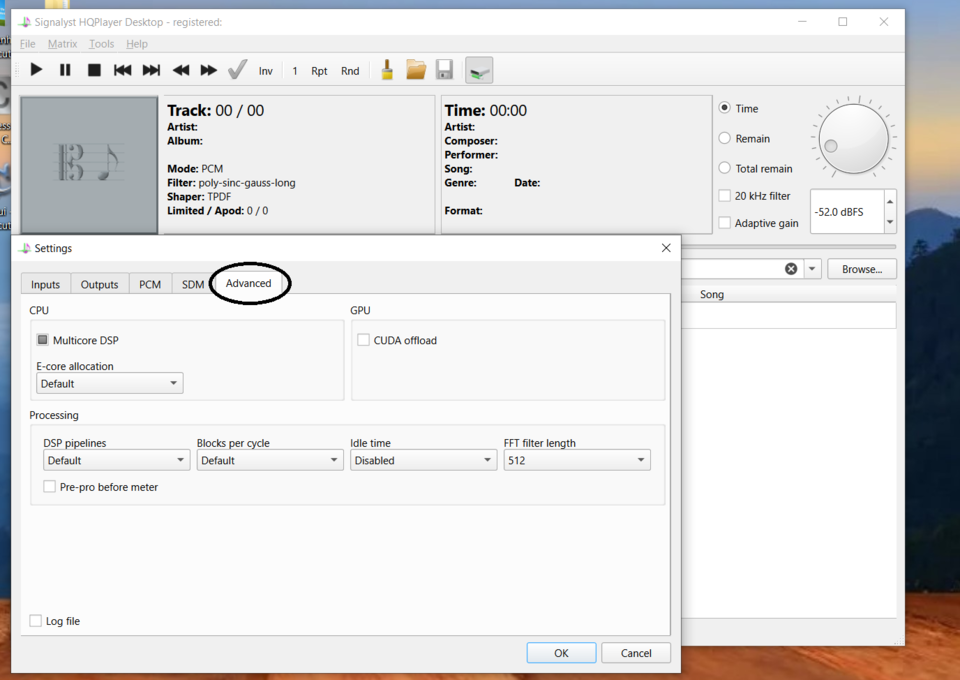Open the Matrix menu
This screenshot has height=680, width=960.
[62, 44]
